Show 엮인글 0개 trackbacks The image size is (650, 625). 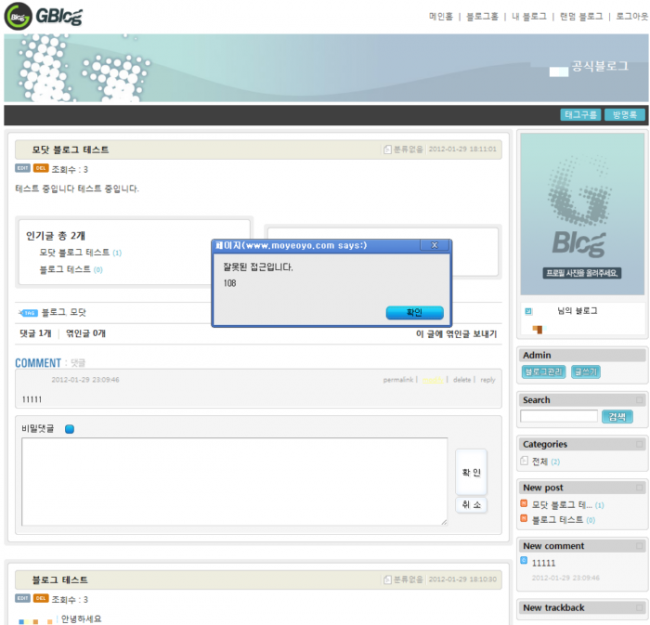tap(86, 334)
